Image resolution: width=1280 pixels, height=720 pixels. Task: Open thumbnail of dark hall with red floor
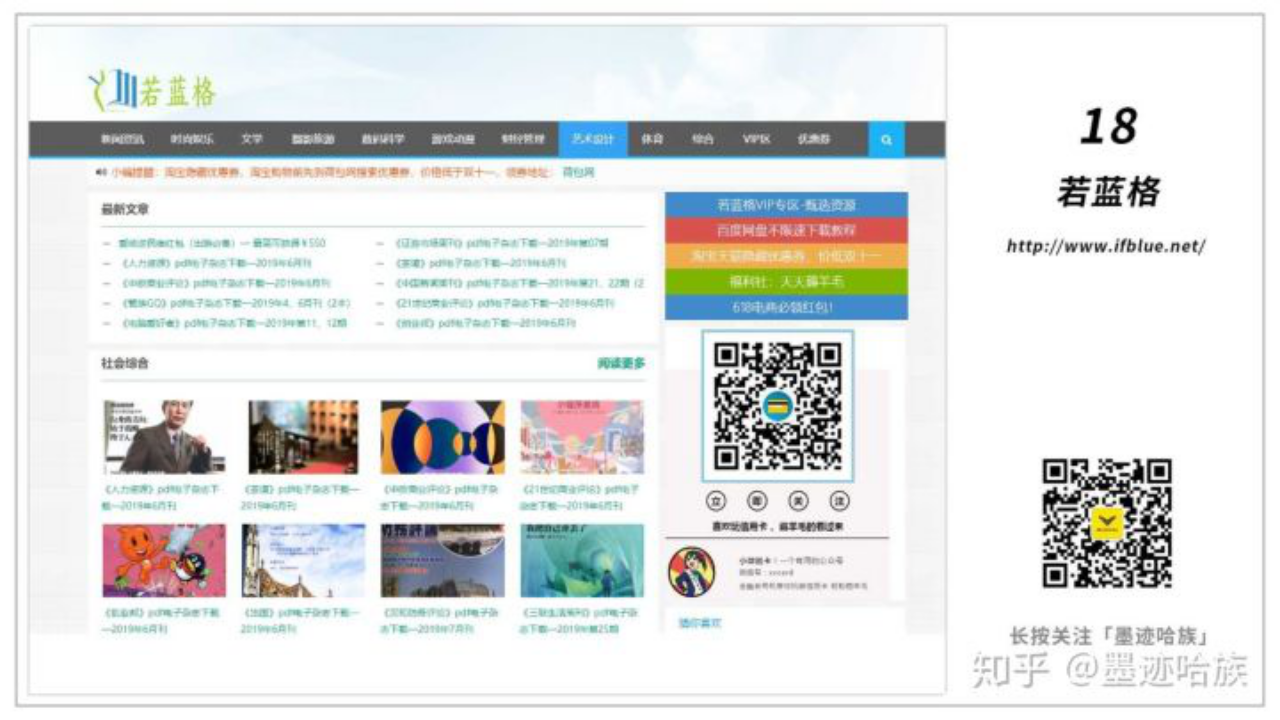303,437
